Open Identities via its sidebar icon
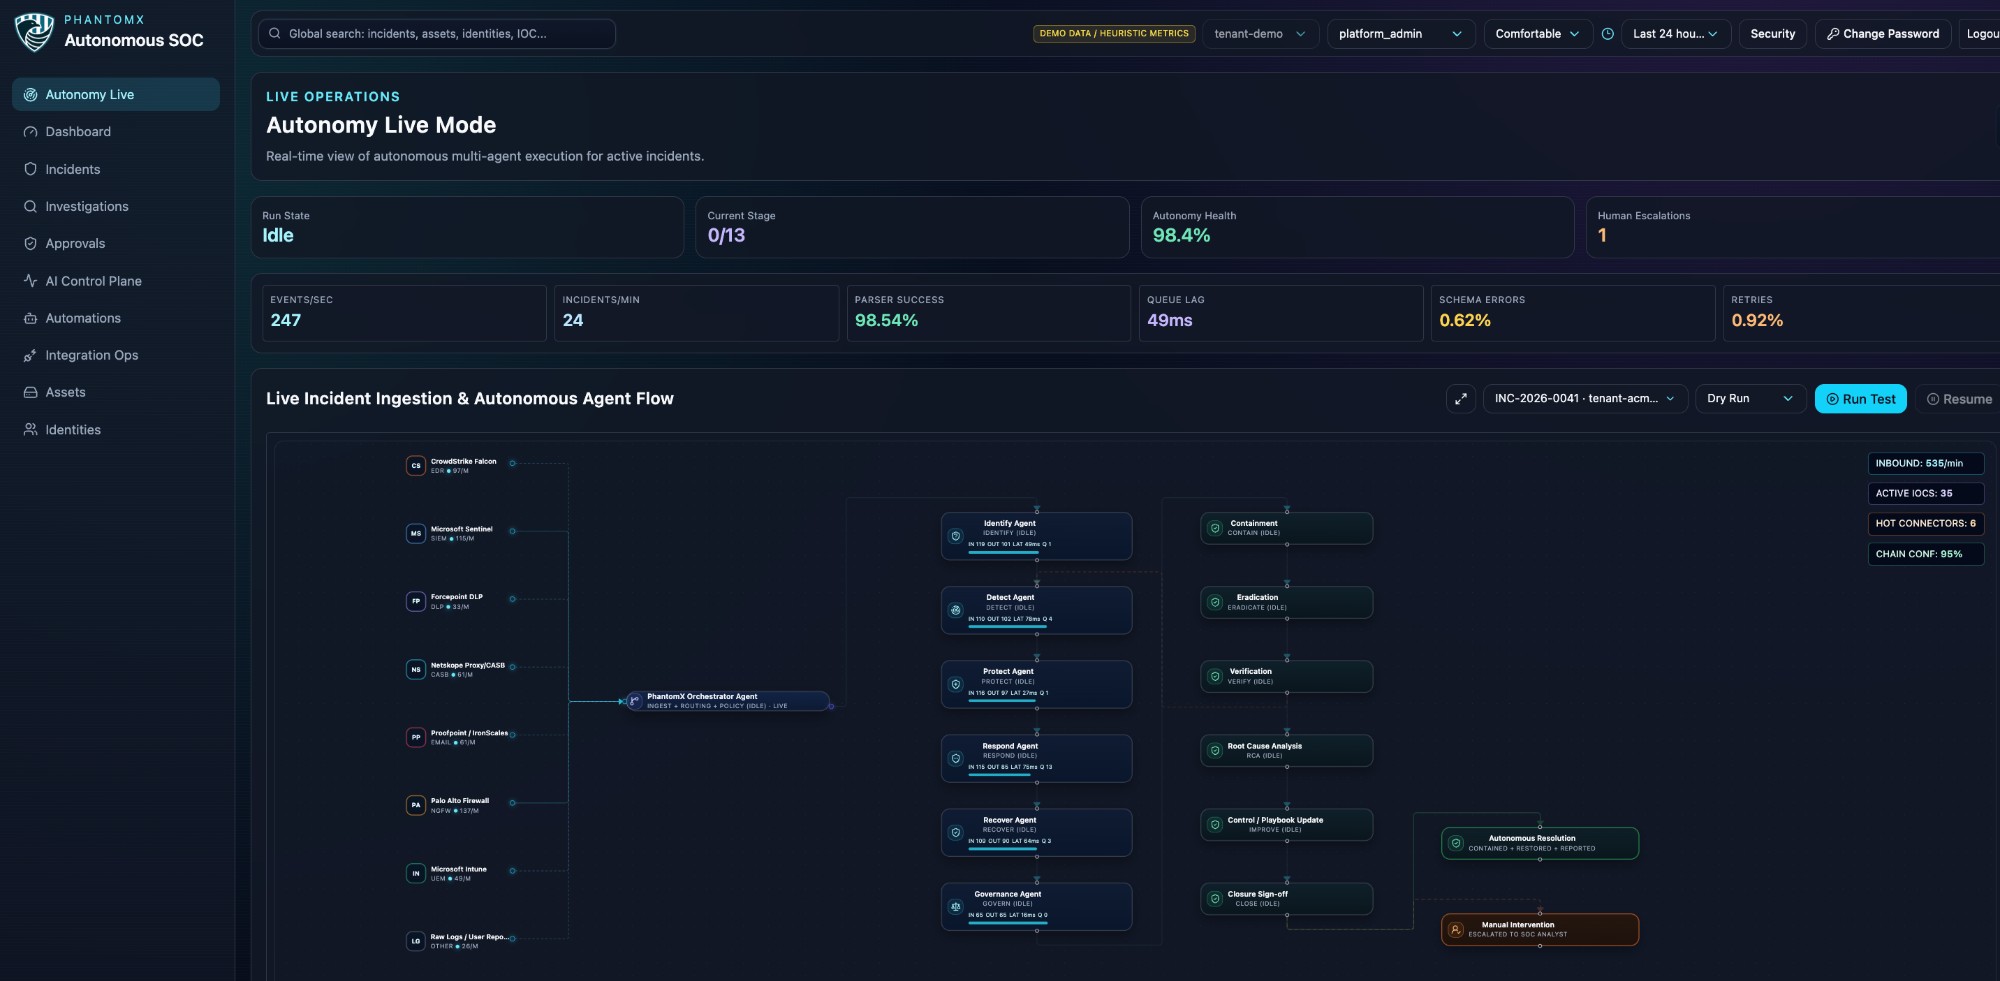Screen dimensions: 2000x981 tap(28, 429)
